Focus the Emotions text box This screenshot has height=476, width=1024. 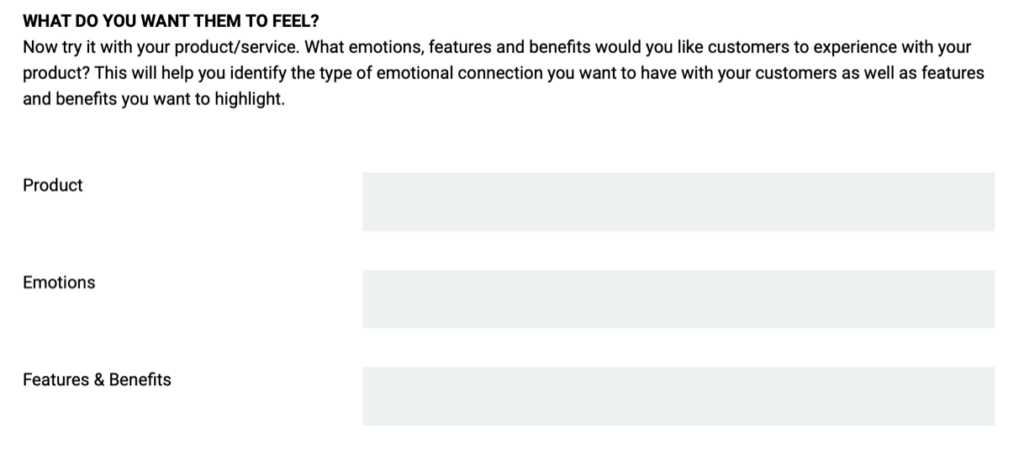tap(679, 299)
